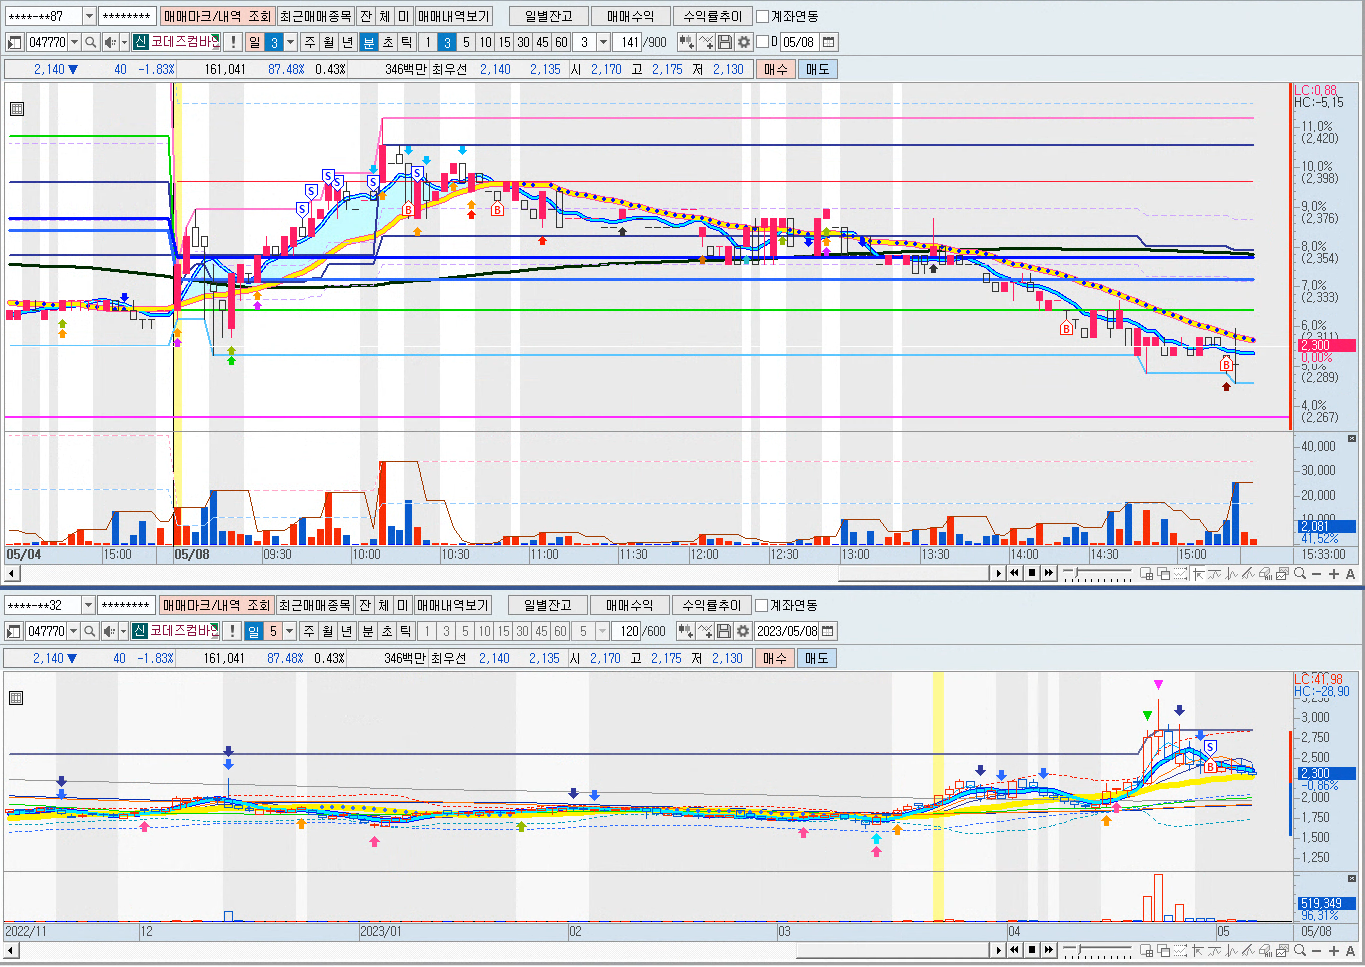Click the 'A' auto-scale icon in bottom chart footer
Screen dimensions: 1365x967
[1351, 950]
